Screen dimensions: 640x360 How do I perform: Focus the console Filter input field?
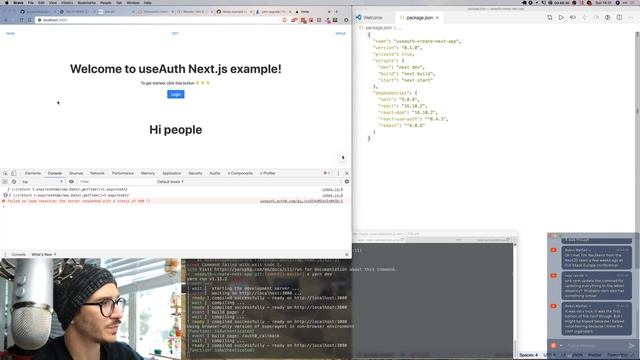coord(116,182)
